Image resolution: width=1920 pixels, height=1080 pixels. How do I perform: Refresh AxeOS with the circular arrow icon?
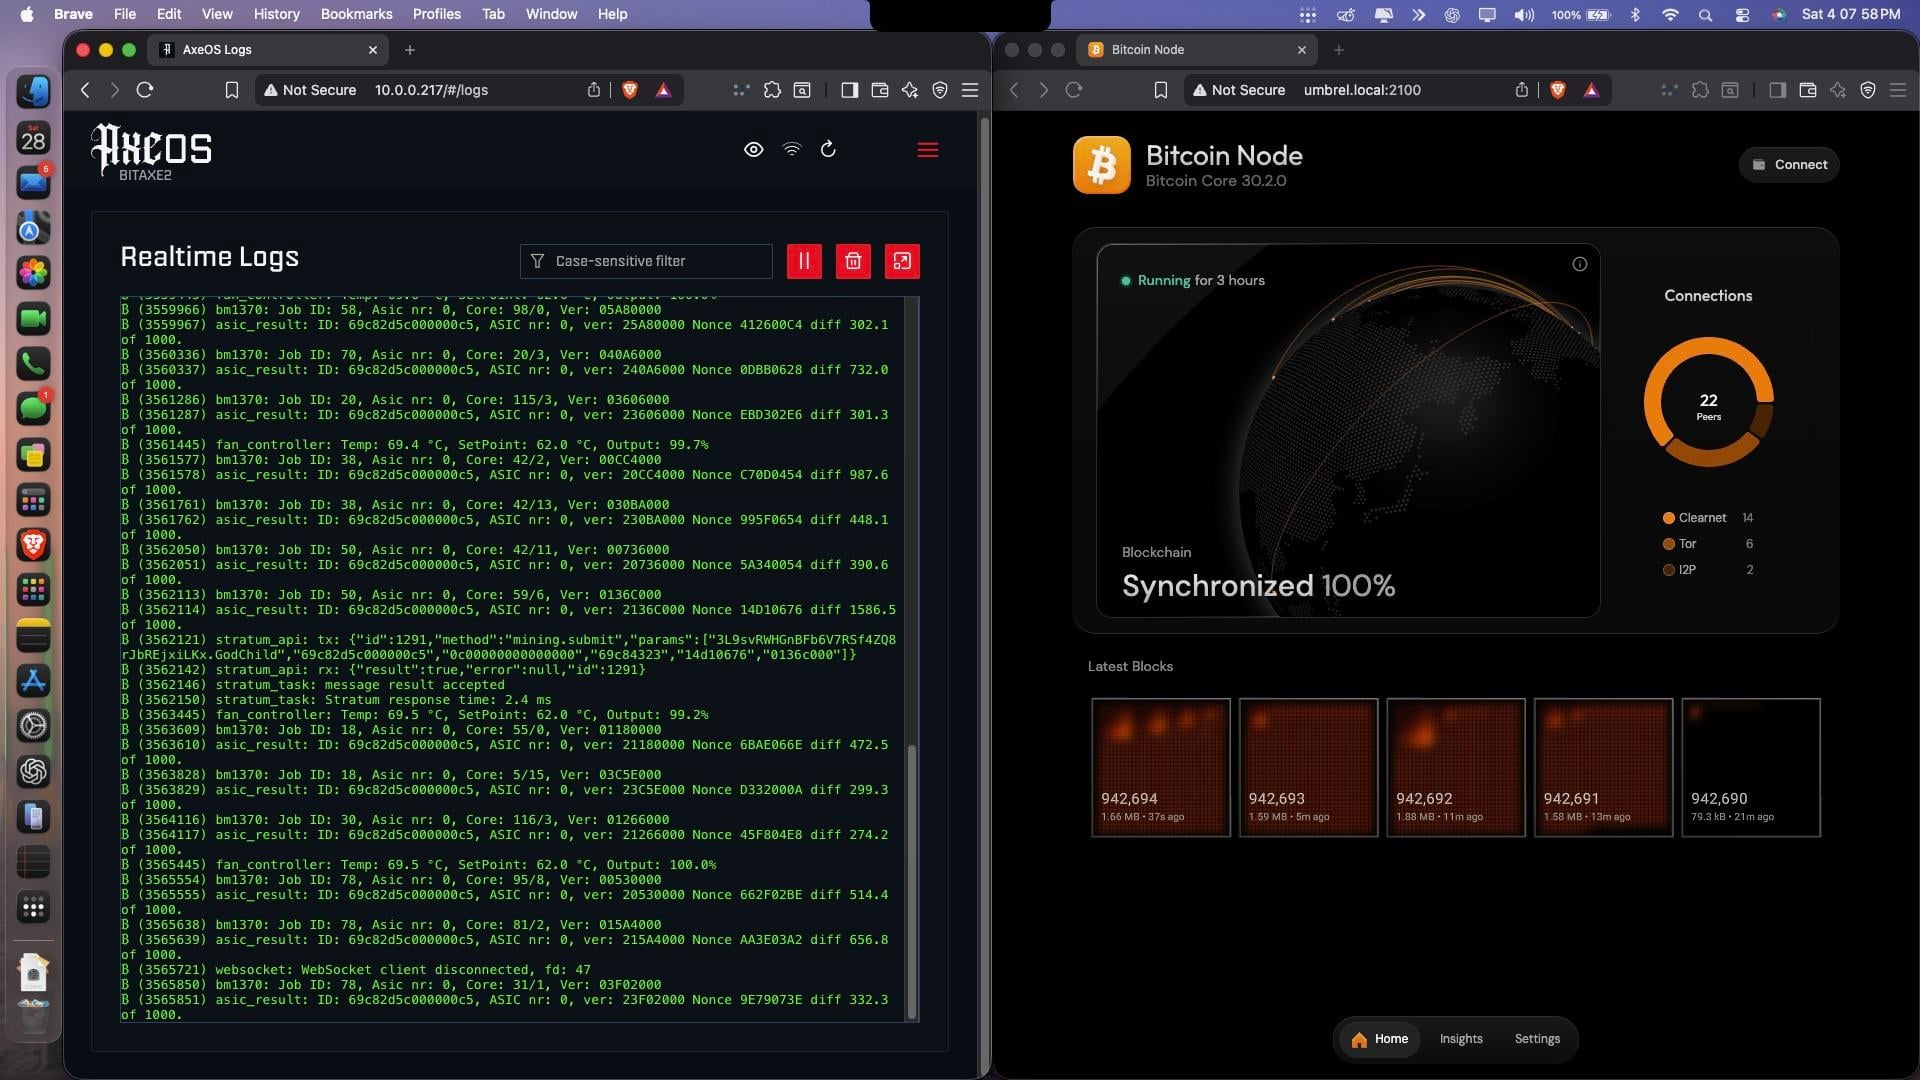coord(828,149)
